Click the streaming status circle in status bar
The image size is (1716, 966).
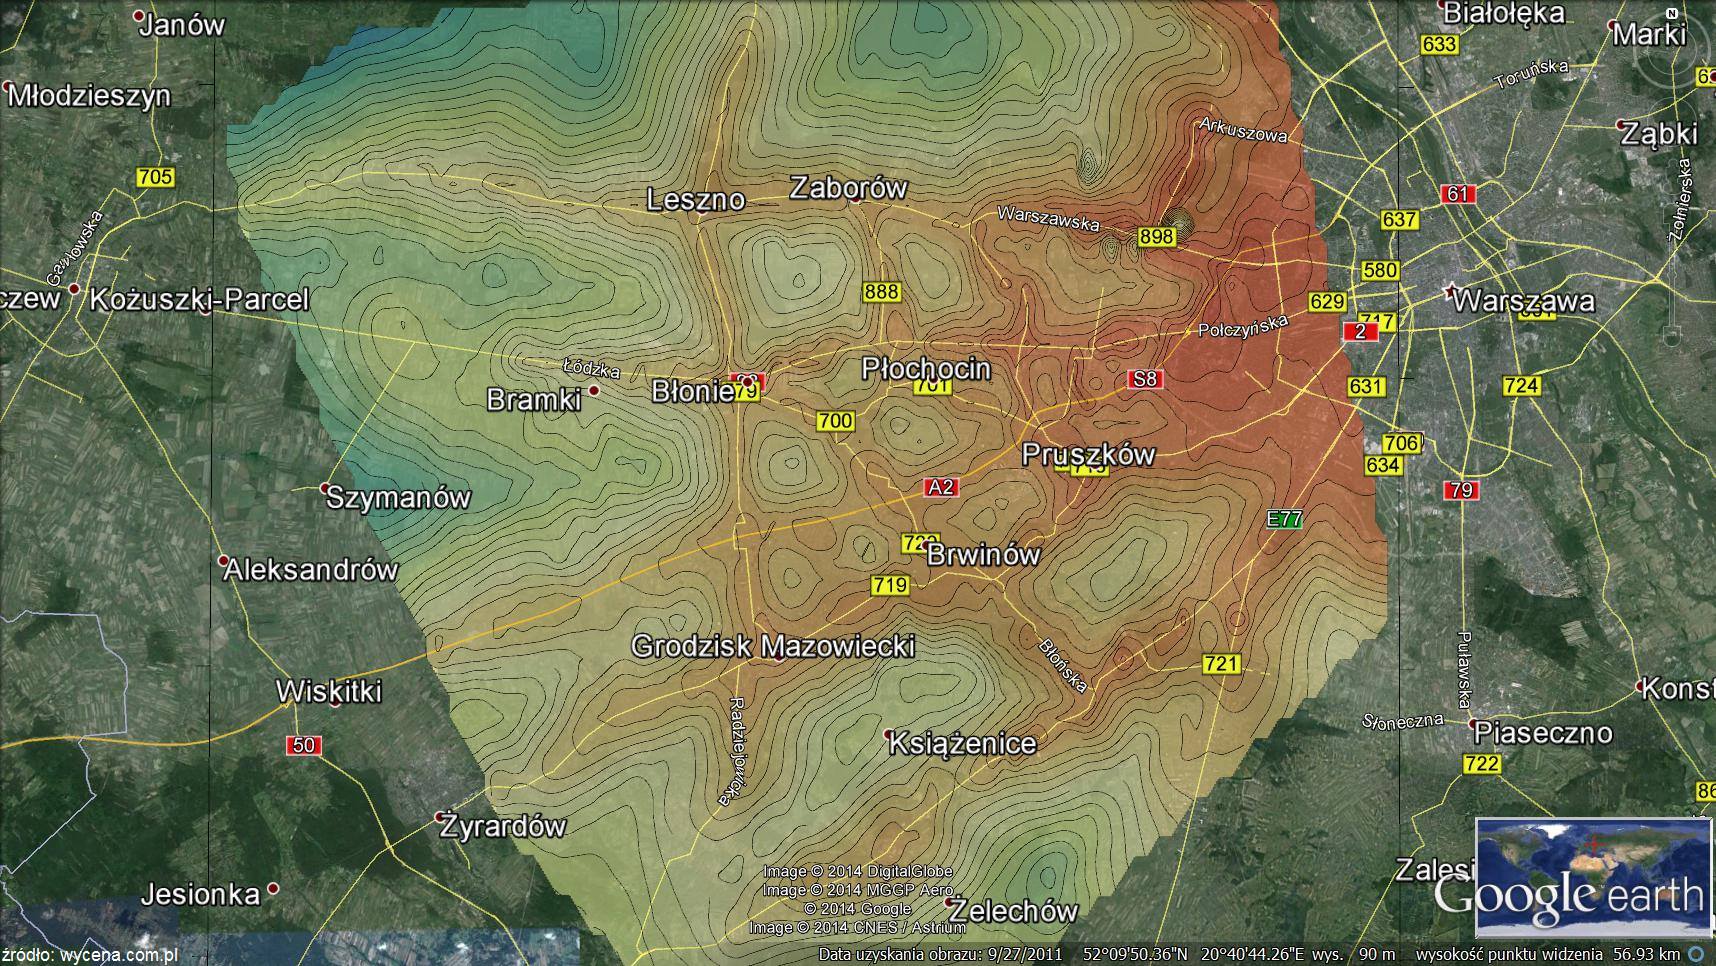tap(1696, 954)
